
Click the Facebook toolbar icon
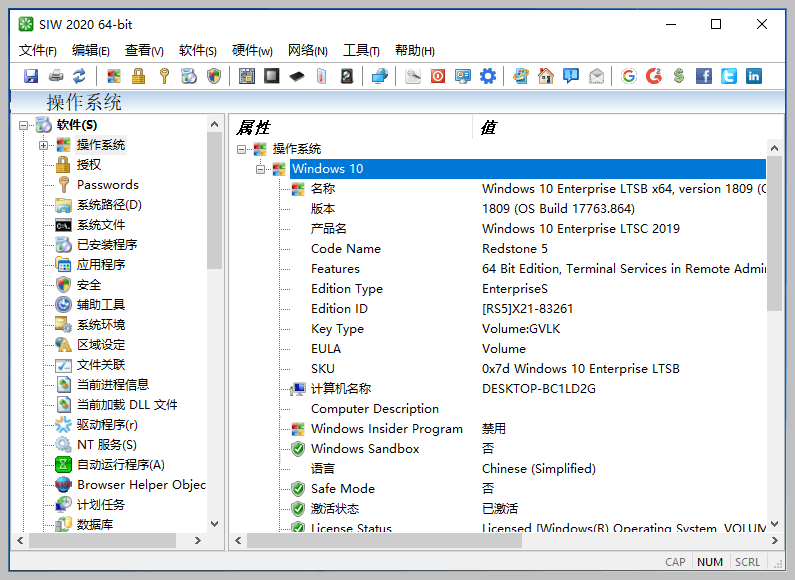tap(704, 76)
